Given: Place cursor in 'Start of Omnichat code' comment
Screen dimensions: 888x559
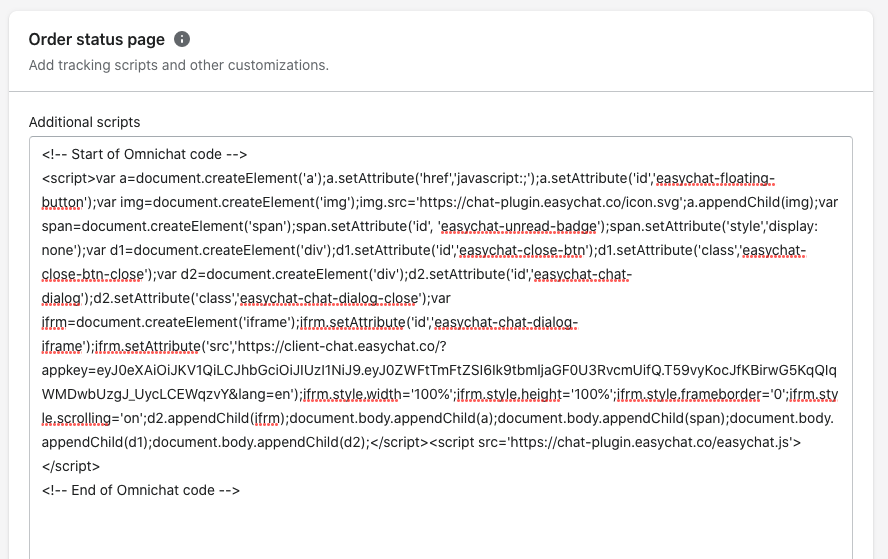Looking at the screenshot, I should (x=144, y=155).
